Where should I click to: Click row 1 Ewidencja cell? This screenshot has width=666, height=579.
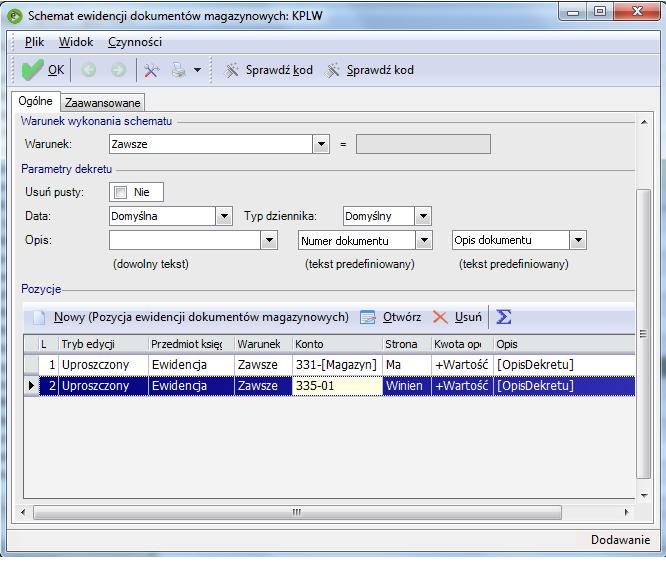pyautogui.click(x=191, y=365)
